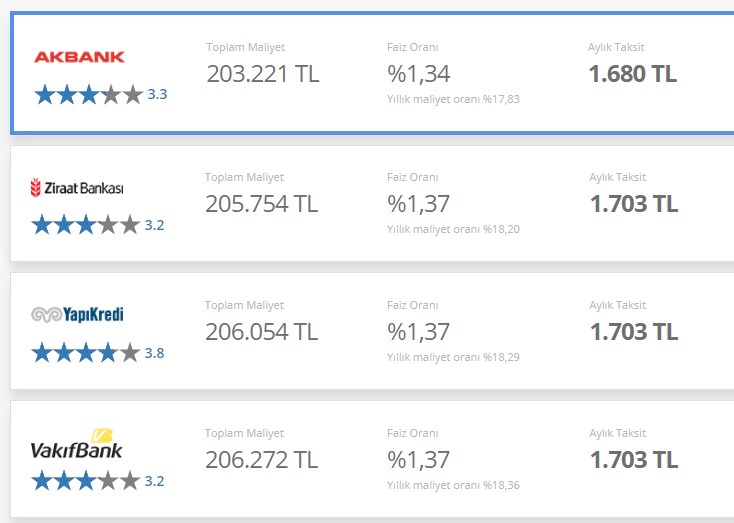Click Akbank's interest rate %1,34
734x523 pixels.
(418, 74)
